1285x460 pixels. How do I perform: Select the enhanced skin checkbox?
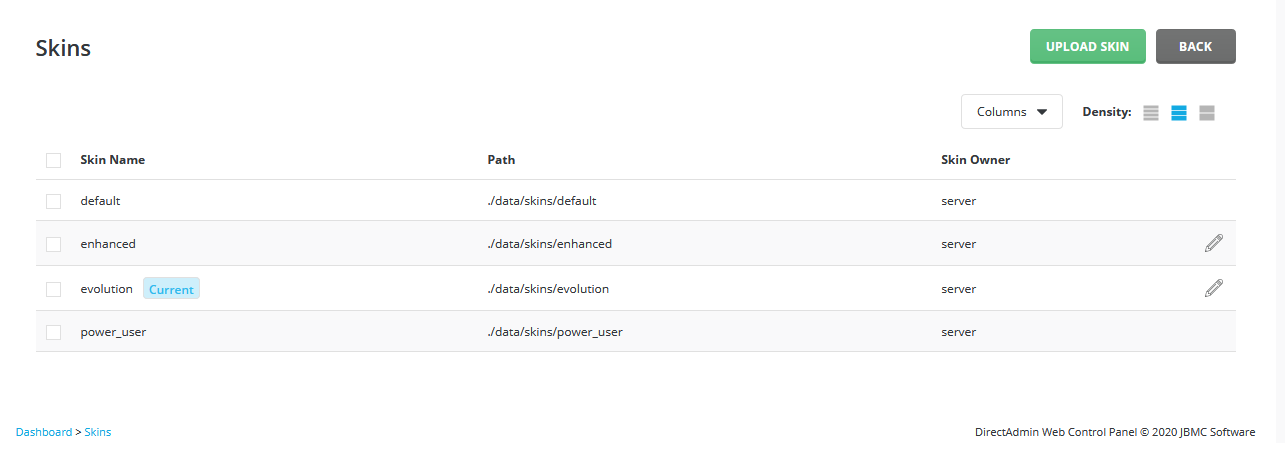[x=54, y=244]
